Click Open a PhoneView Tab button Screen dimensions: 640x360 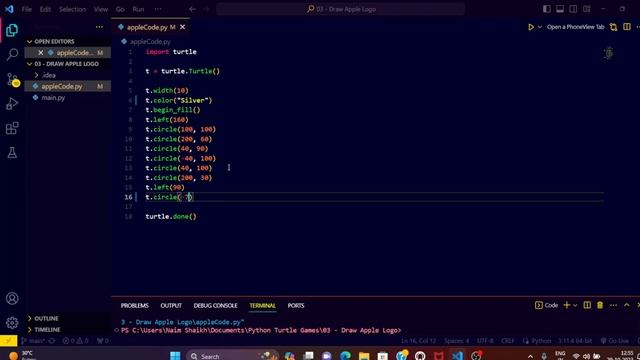coord(575,27)
